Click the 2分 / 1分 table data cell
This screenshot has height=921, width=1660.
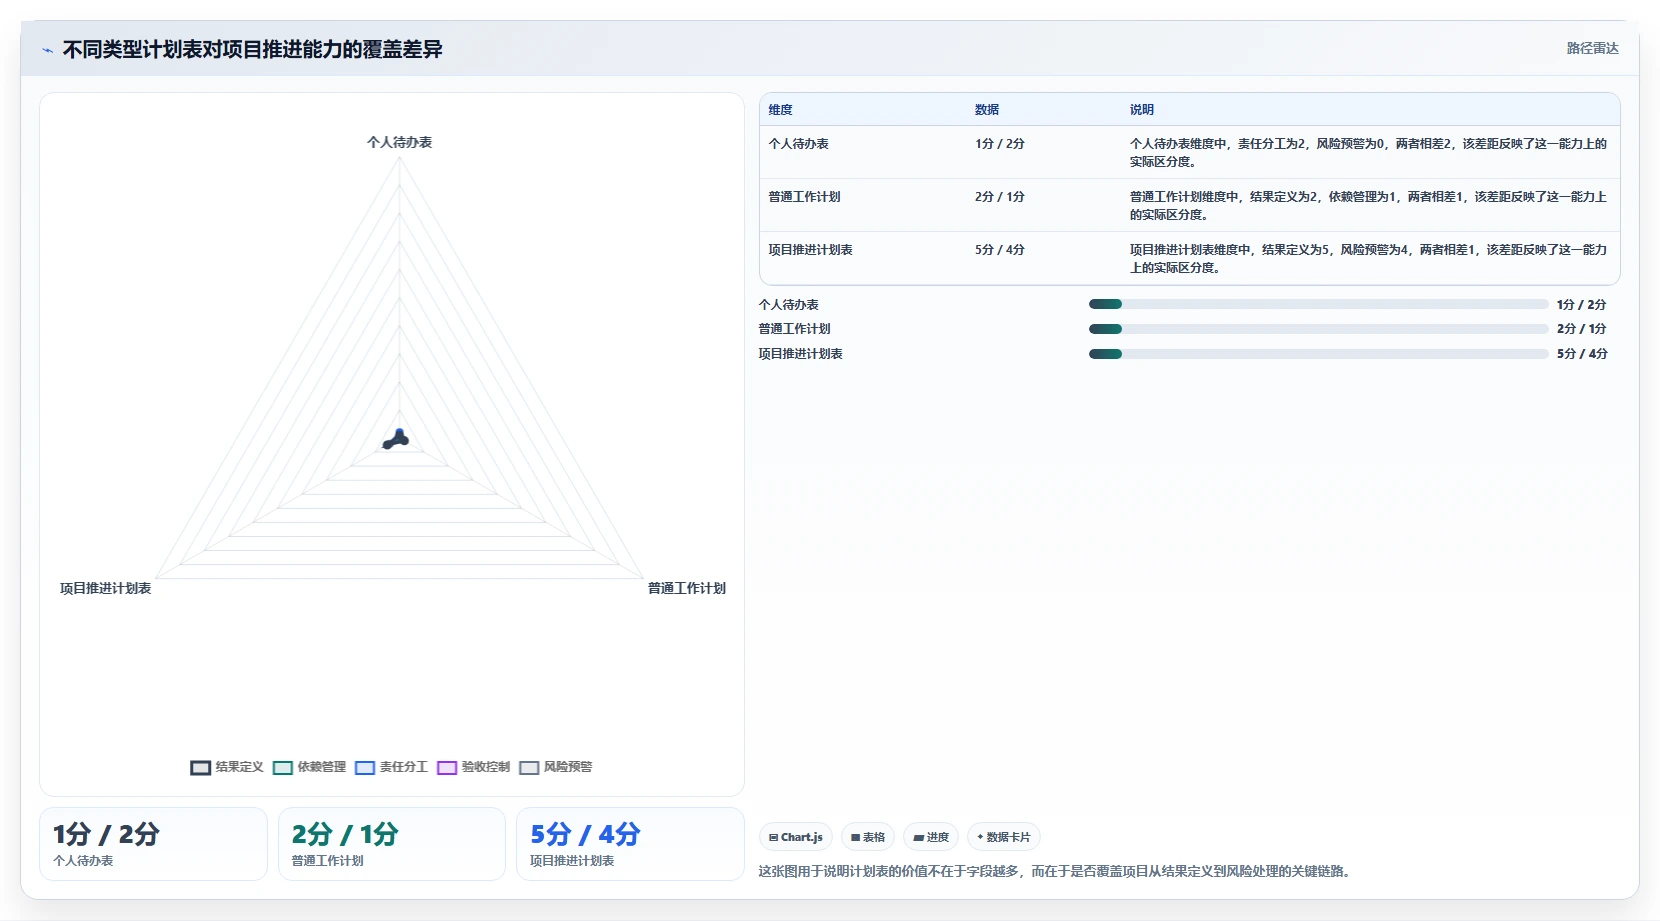(x=1000, y=197)
